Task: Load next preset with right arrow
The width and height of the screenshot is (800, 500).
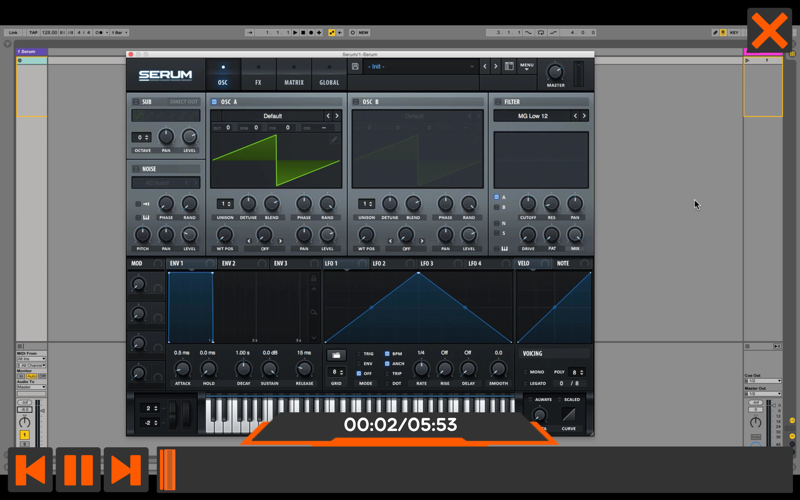Action: pyautogui.click(x=495, y=66)
